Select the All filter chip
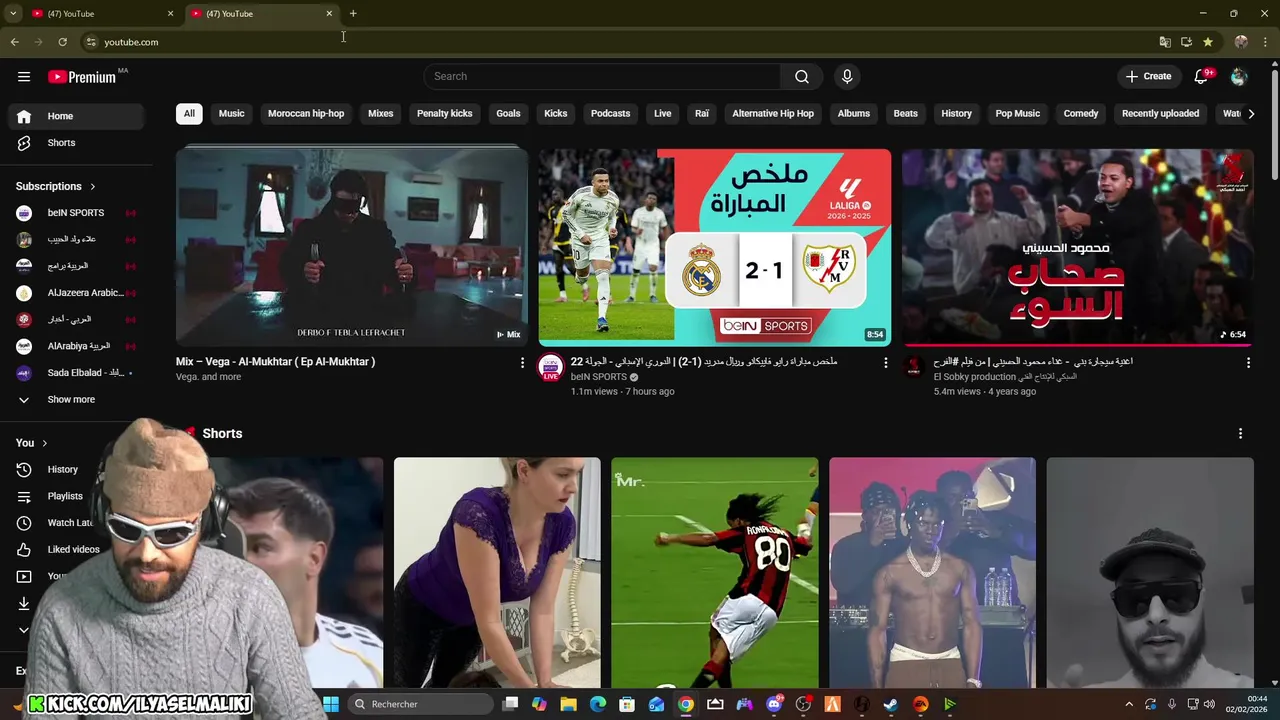The width and height of the screenshot is (1280, 720). pyautogui.click(x=189, y=113)
